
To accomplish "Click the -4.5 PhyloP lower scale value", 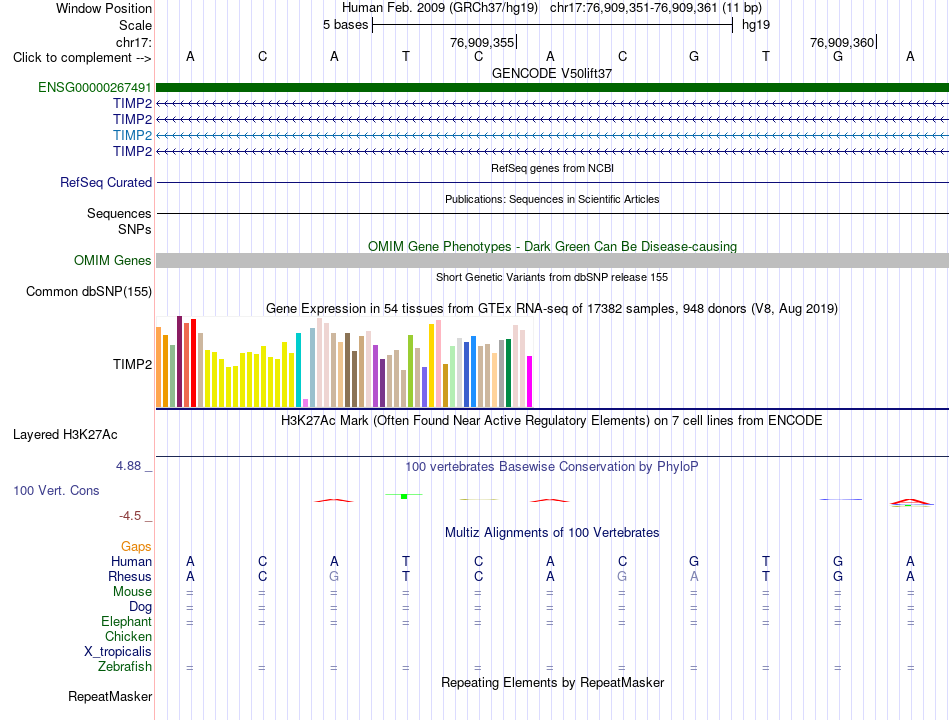I will (x=130, y=516).
